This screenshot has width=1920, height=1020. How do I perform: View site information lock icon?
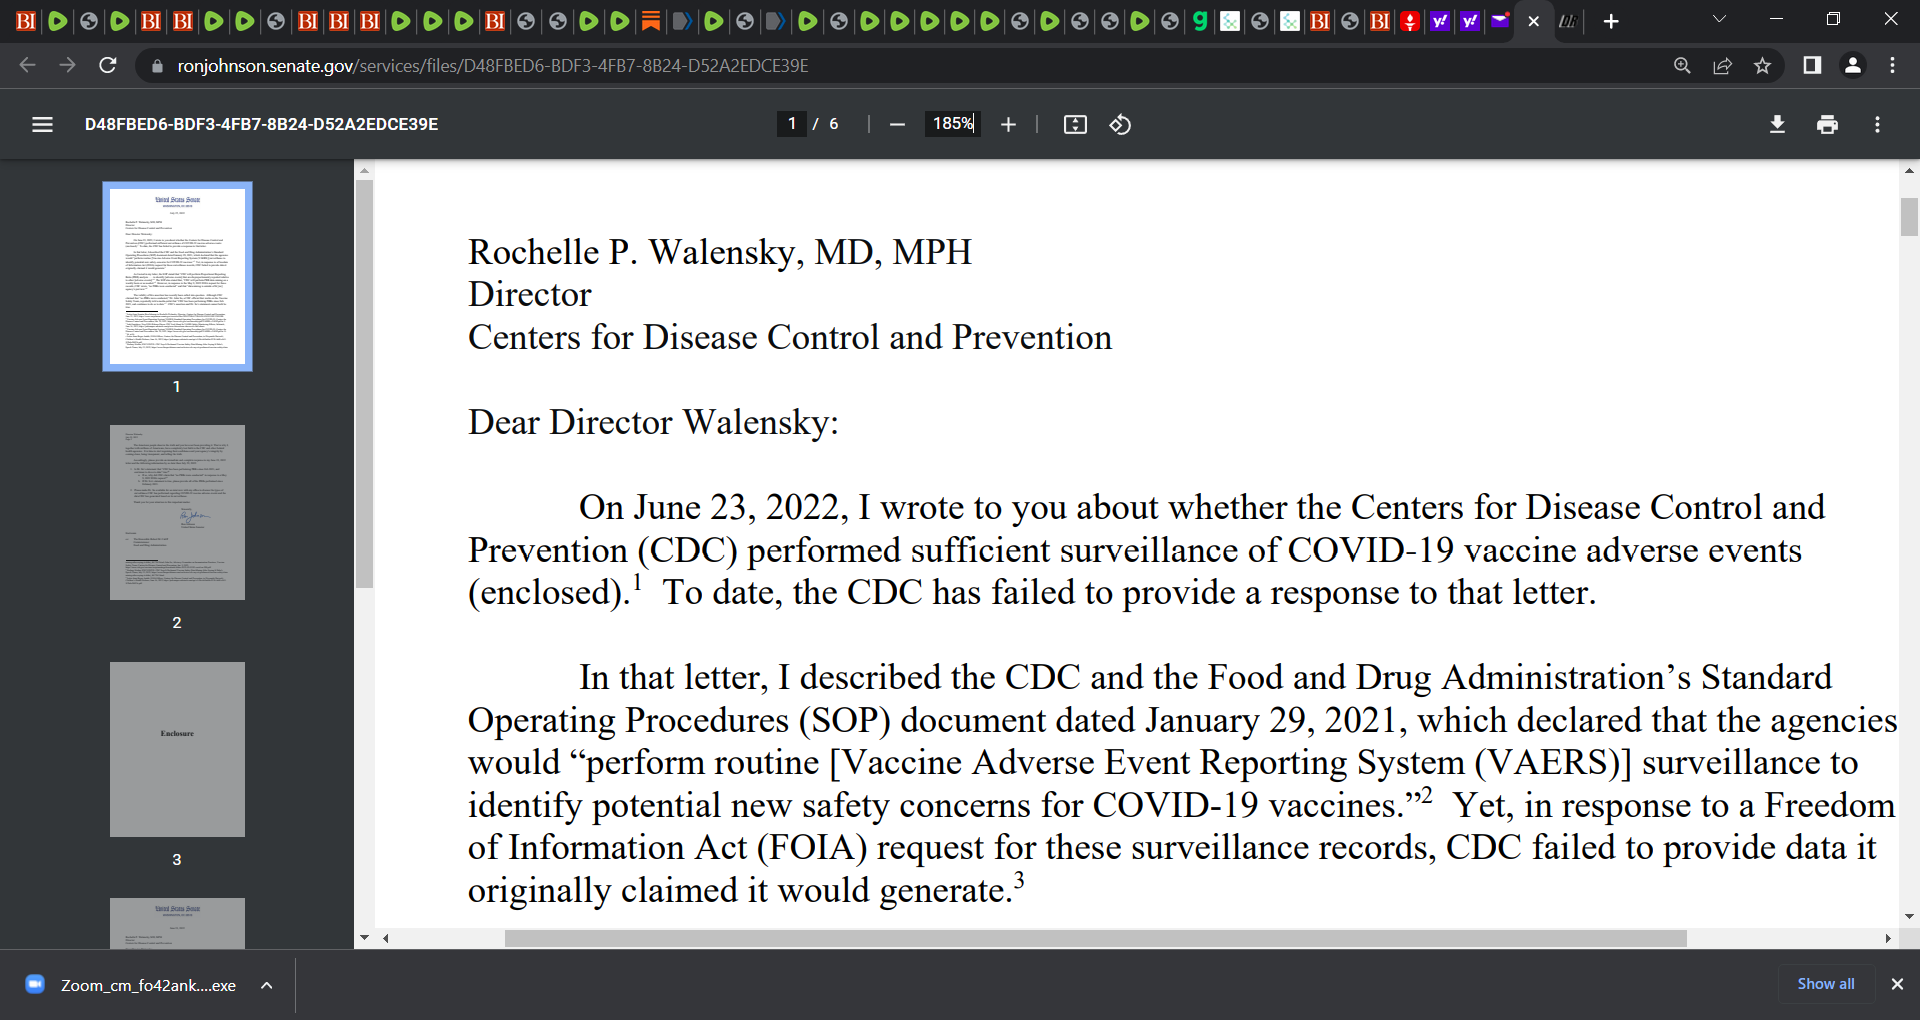tap(156, 66)
